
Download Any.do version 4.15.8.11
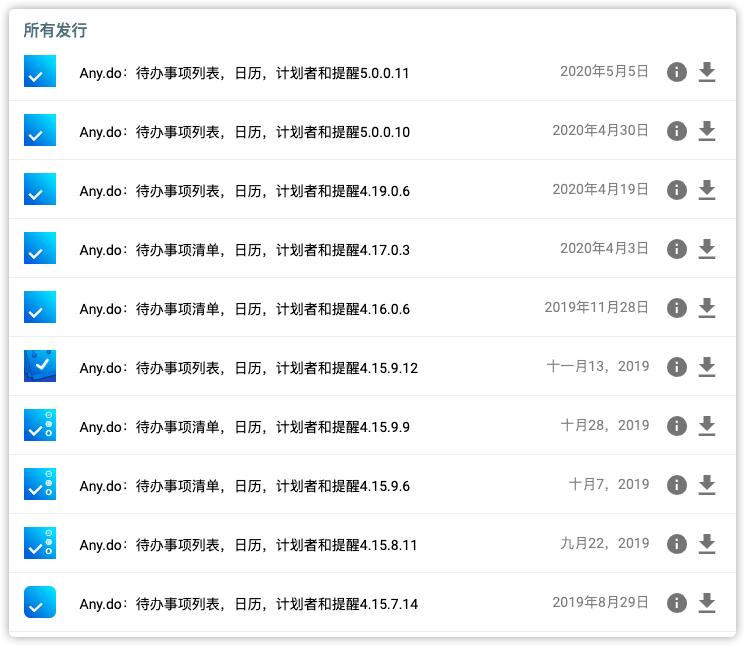707,544
